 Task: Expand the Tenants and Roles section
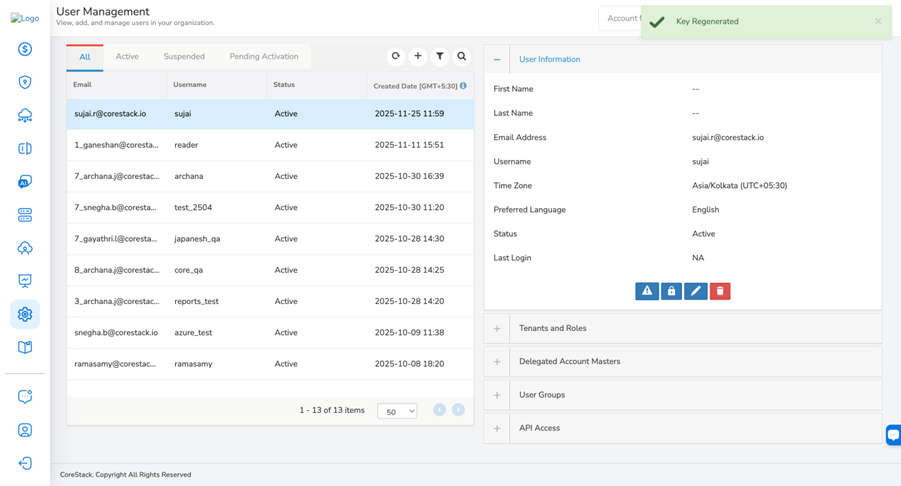497,329
